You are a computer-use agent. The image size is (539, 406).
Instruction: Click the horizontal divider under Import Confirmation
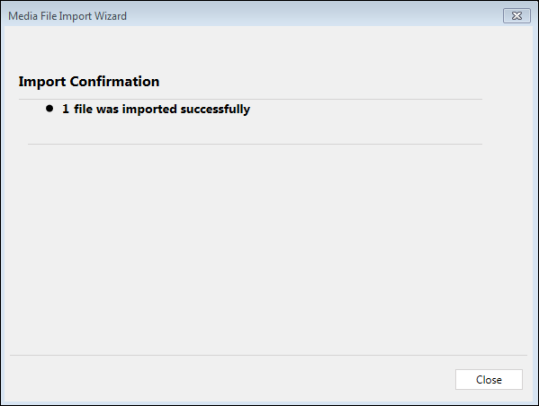click(250, 99)
